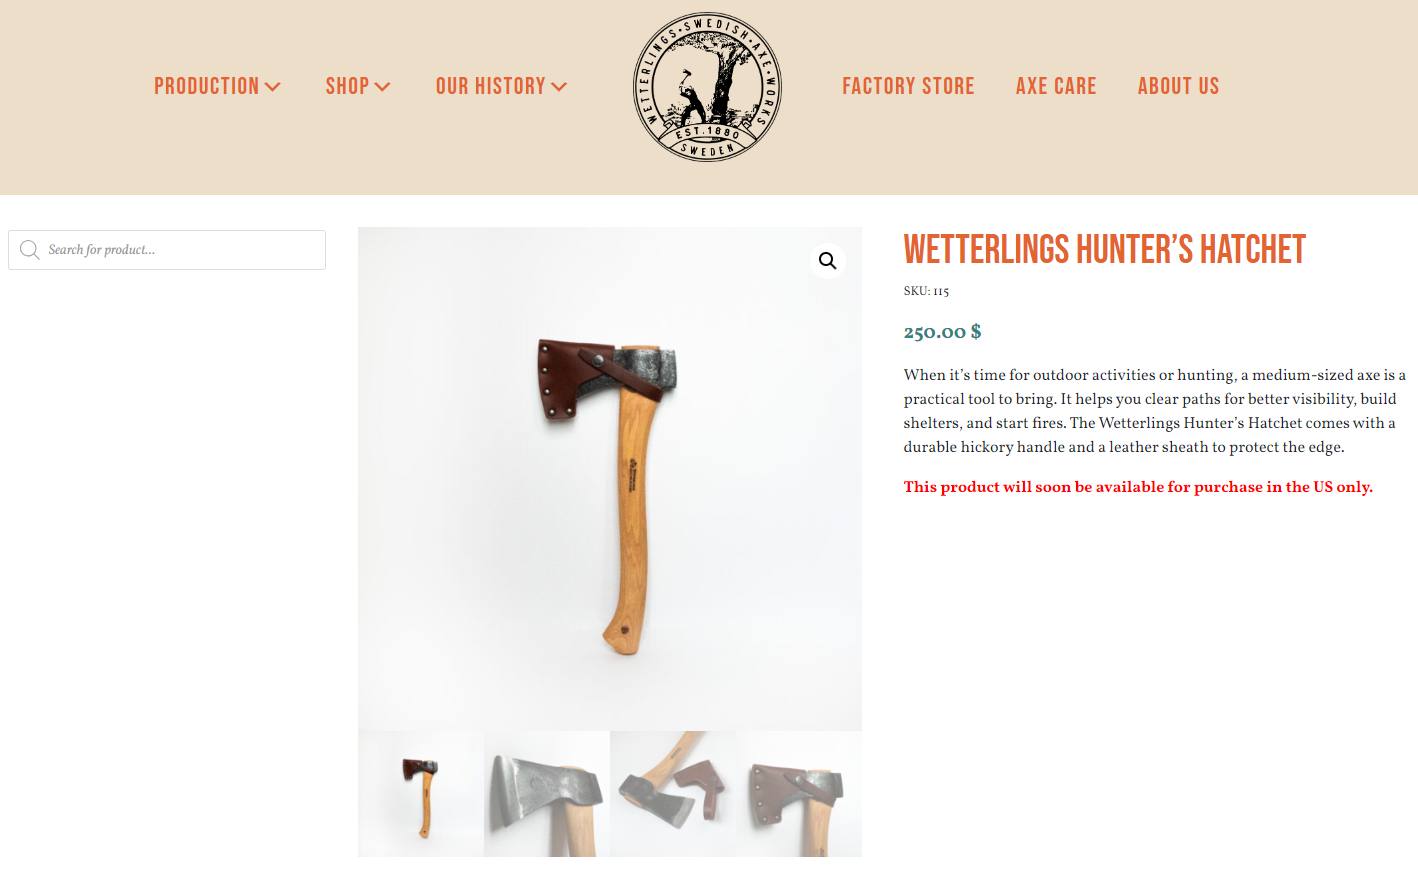1418x877 pixels.
Task: Expand the Production menu chevron
Action: [272, 87]
